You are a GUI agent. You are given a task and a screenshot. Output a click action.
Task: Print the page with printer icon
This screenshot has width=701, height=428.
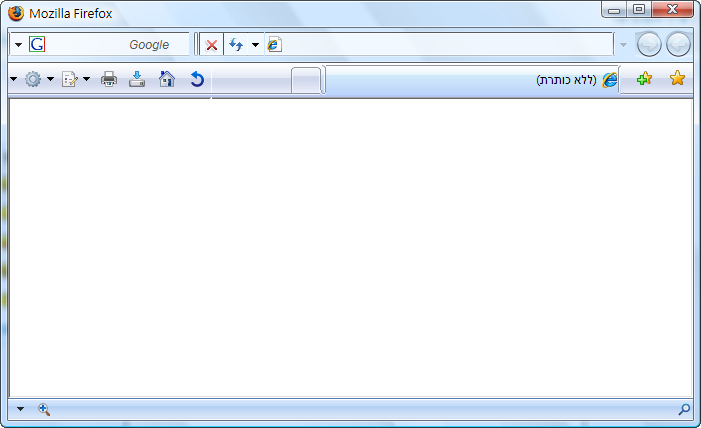point(109,79)
